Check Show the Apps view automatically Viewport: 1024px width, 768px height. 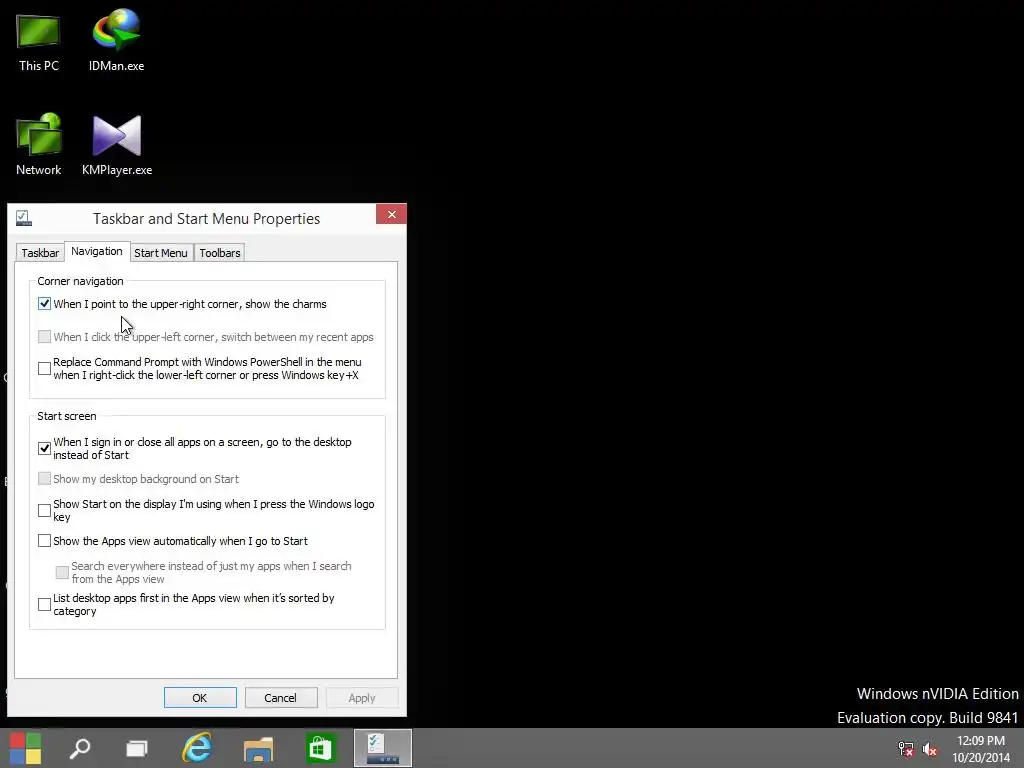click(44, 541)
